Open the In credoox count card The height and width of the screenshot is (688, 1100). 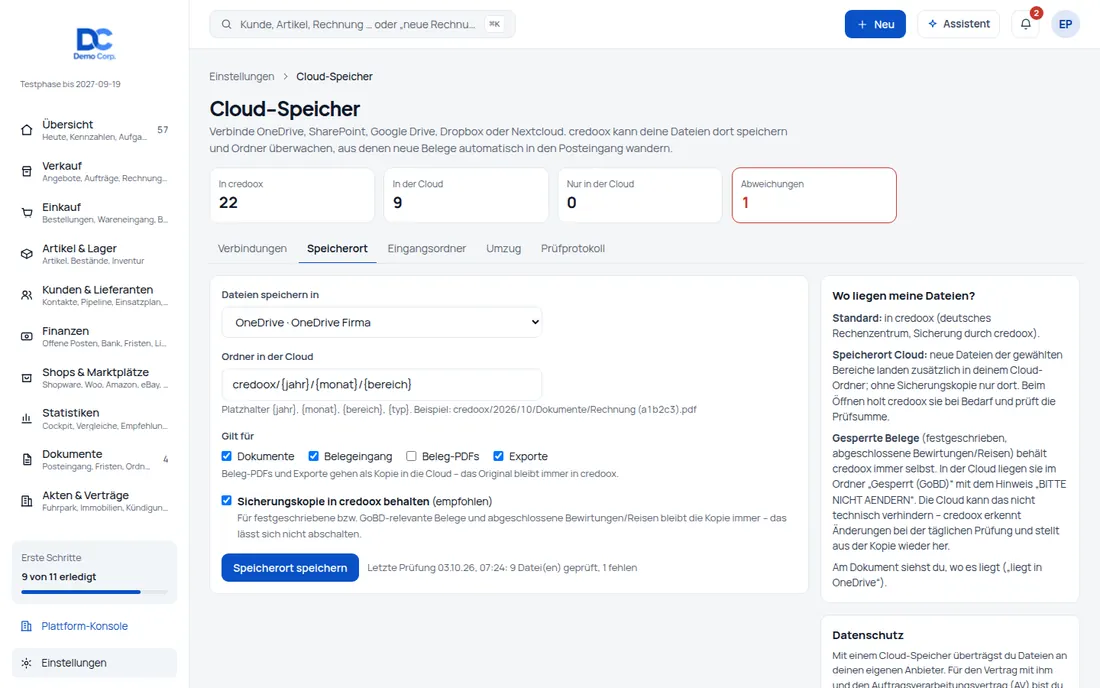pos(292,195)
